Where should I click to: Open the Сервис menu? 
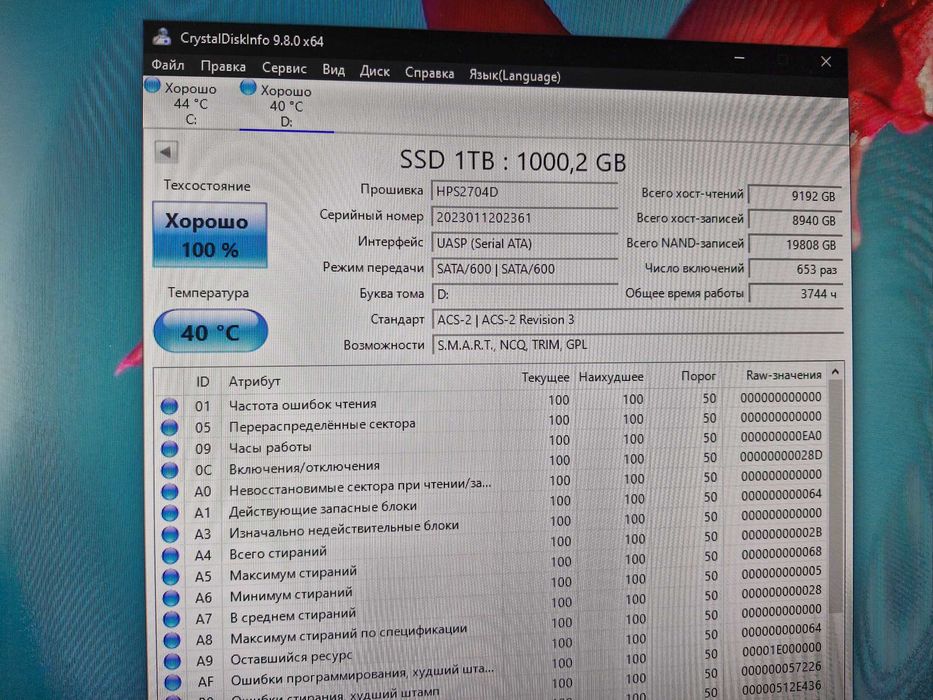(284, 68)
